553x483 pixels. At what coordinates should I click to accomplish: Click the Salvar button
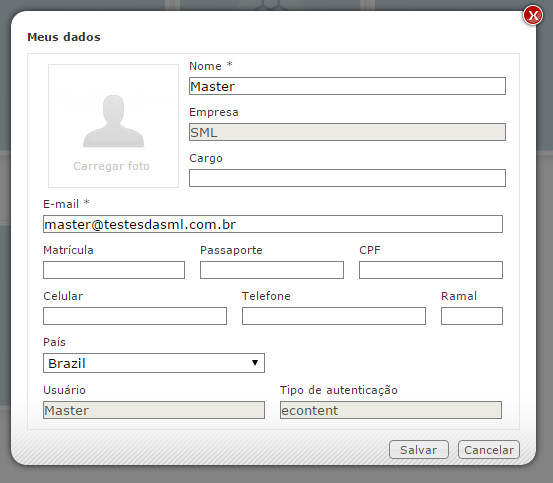tap(419, 450)
